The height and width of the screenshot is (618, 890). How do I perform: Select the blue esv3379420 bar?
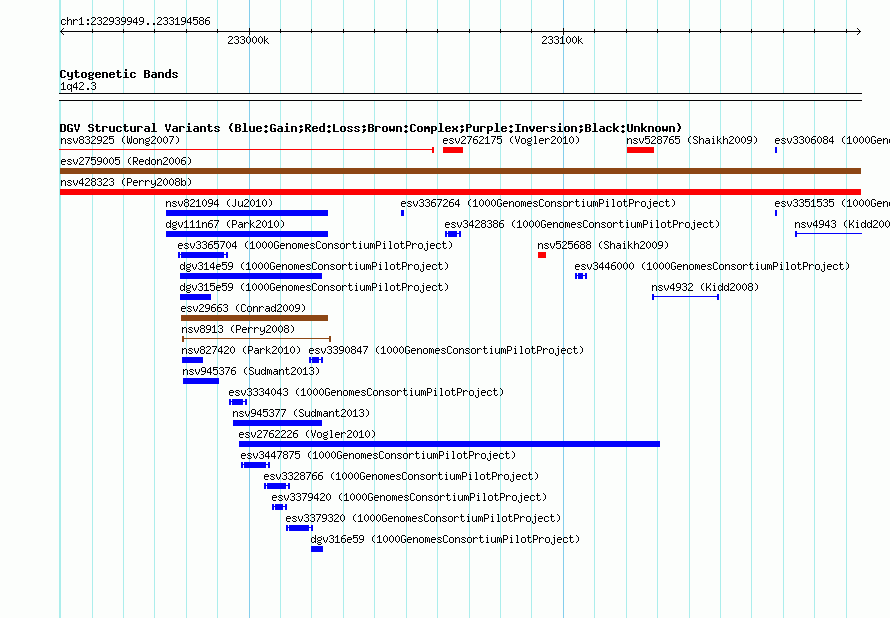[x=279, y=507]
